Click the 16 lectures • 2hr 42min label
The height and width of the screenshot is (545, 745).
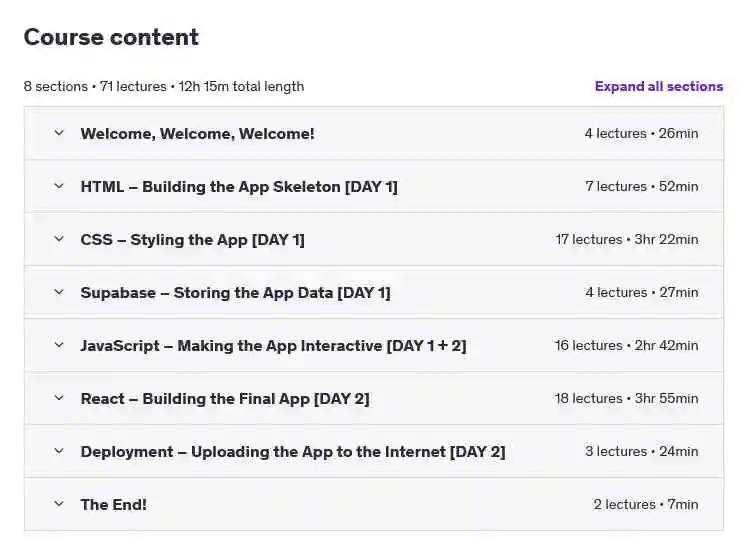(626, 345)
